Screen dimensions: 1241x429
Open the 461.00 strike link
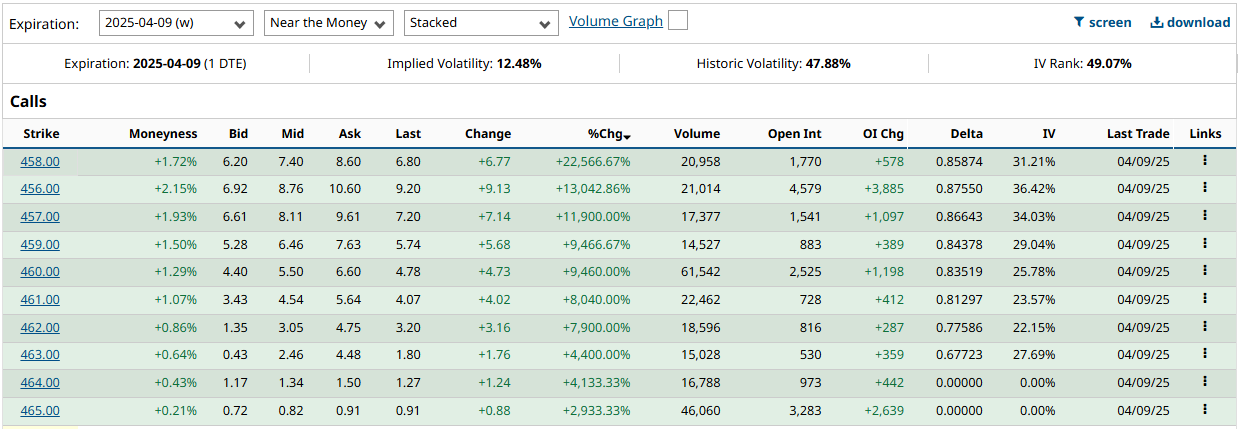click(40, 299)
